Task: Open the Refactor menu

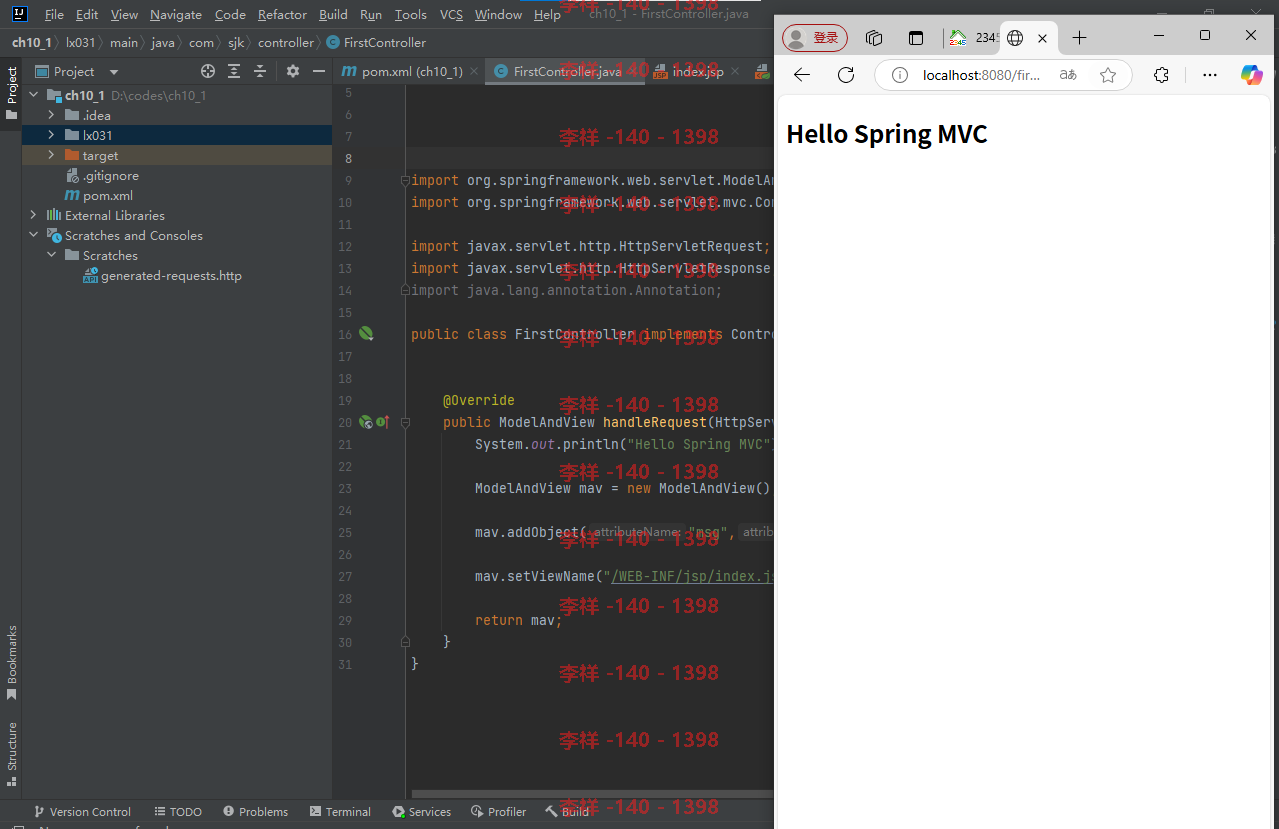Action: tap(282, 14)
